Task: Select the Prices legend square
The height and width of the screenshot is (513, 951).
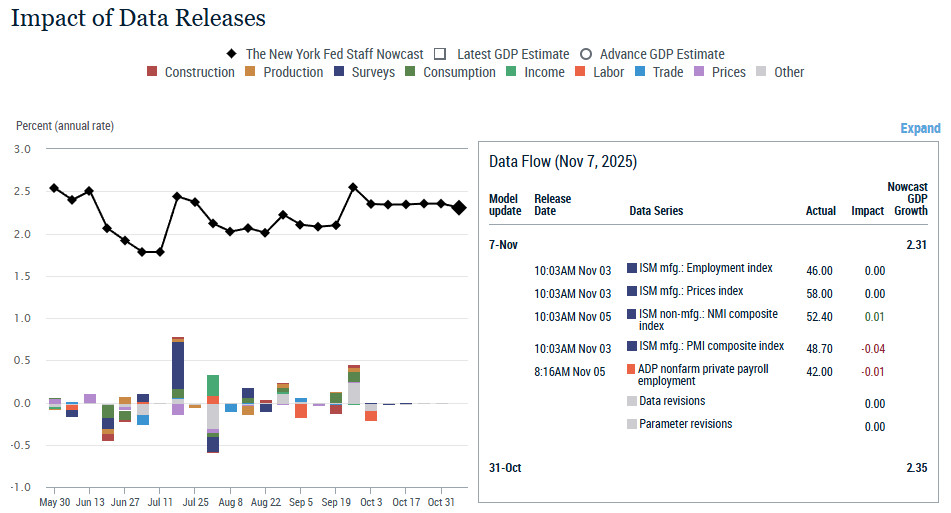Action: coord(700,72)
